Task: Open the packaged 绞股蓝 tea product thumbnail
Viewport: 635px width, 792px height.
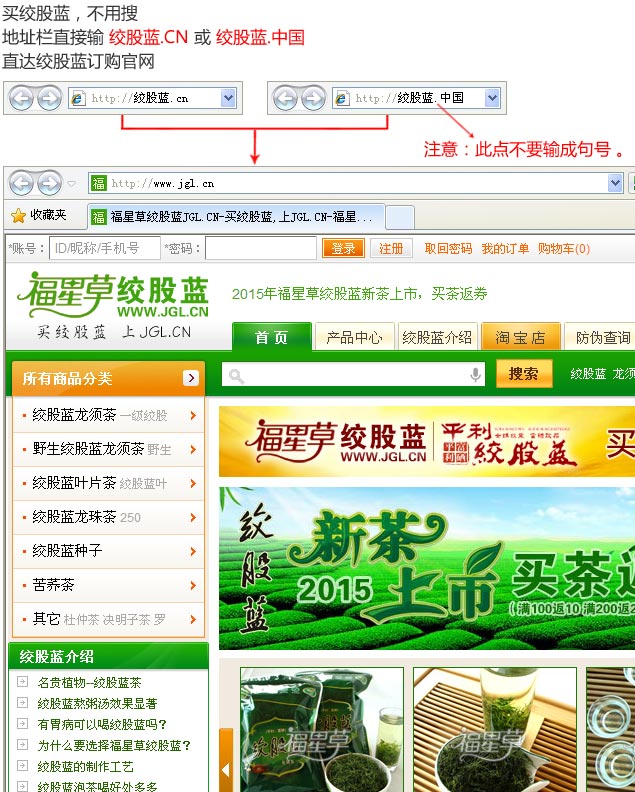Action: click(x=322, y=730)
